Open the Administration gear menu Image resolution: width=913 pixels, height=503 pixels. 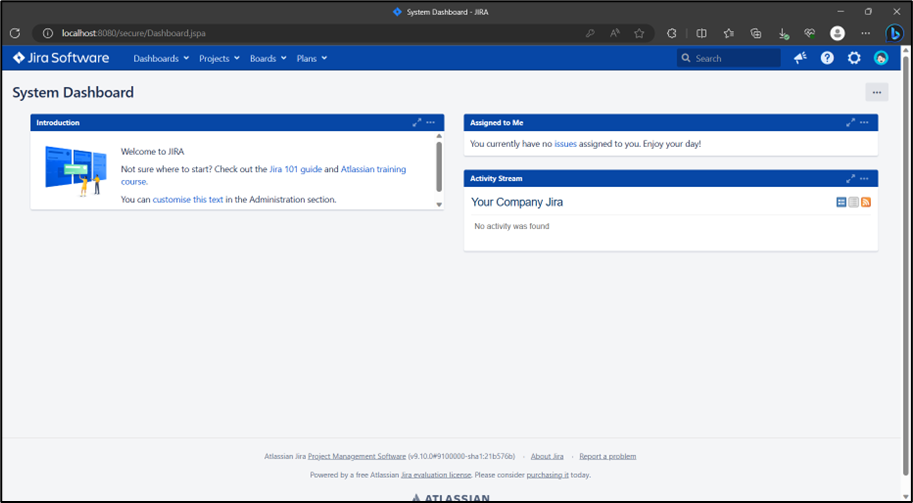tap(854, 58)
